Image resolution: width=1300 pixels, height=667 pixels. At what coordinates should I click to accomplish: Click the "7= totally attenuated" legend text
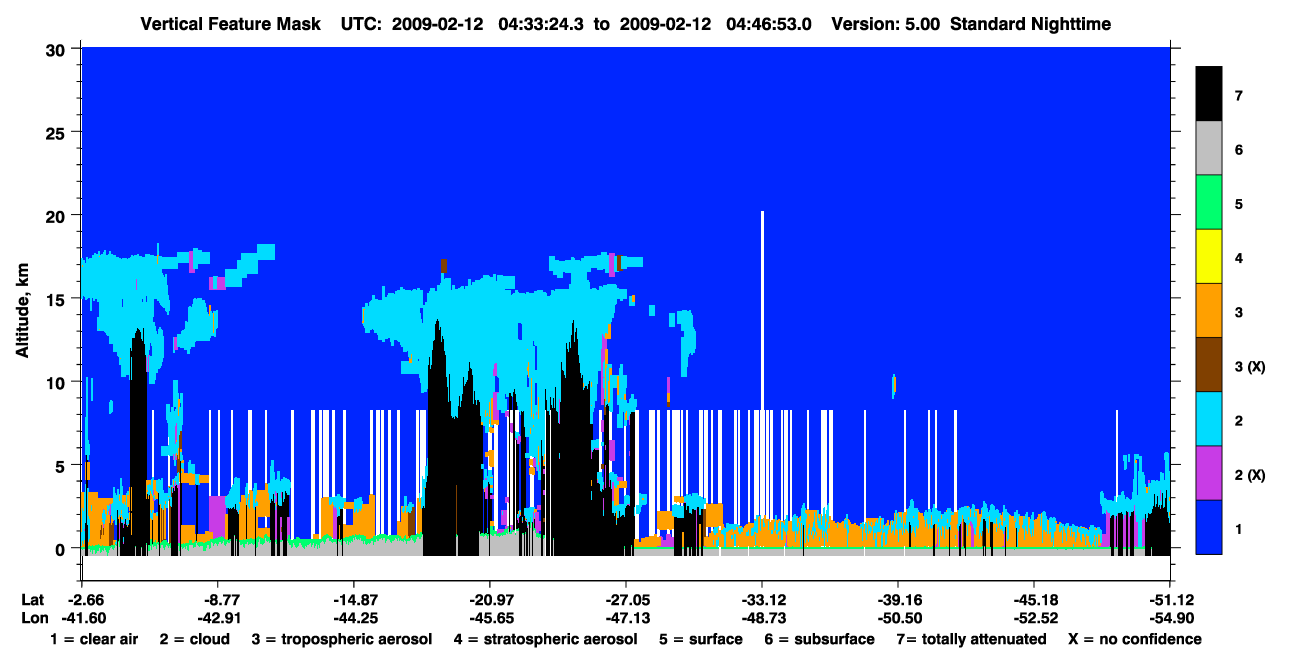click(x=972, y=639)
